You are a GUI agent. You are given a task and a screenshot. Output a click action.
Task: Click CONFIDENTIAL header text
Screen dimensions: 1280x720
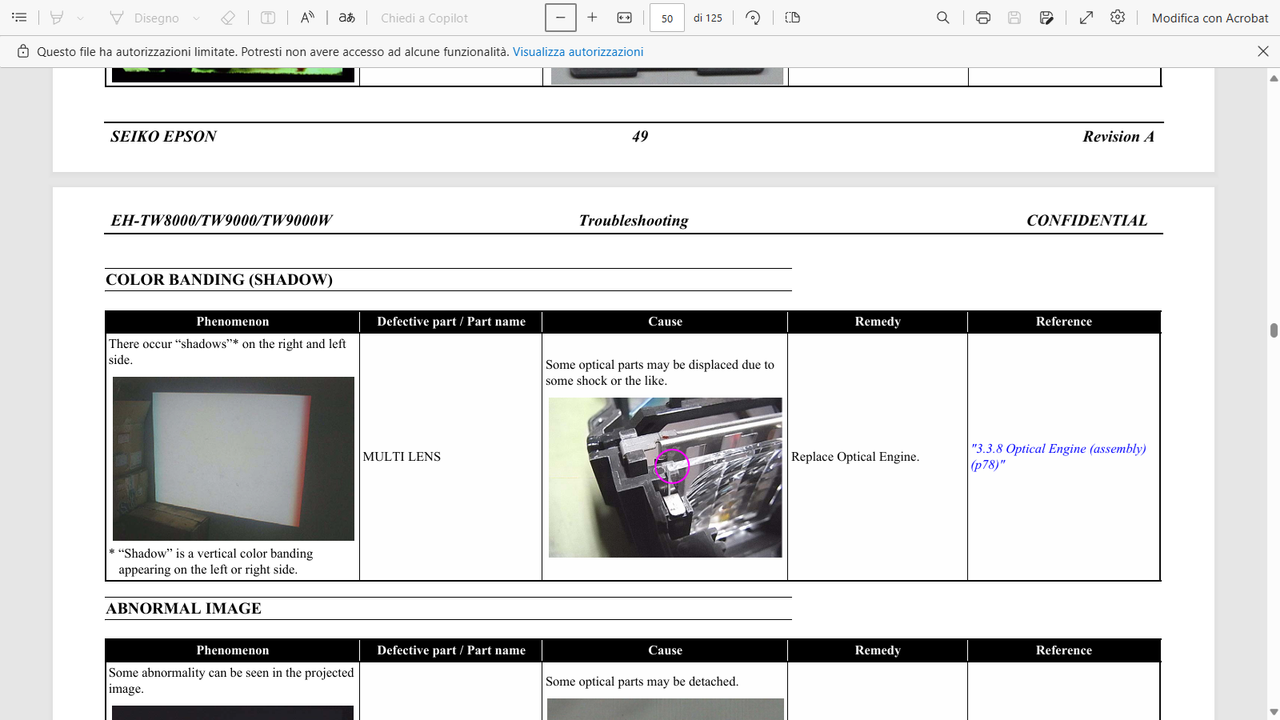(x=1087, y=221)
